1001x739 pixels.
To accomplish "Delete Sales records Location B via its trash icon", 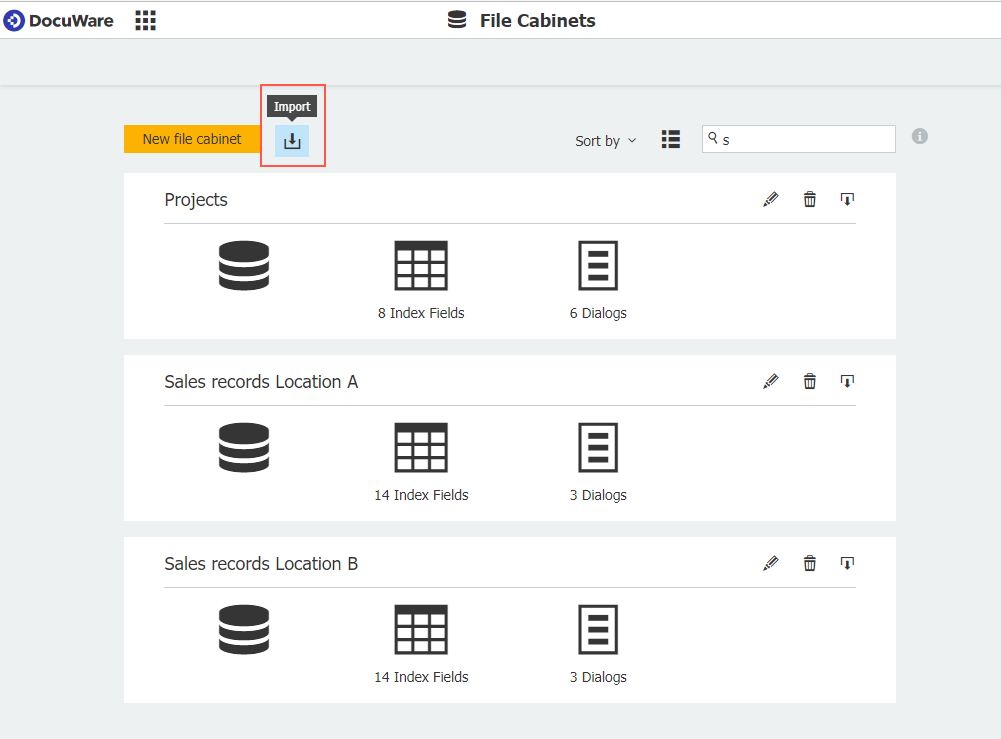I will pos(809,563).
